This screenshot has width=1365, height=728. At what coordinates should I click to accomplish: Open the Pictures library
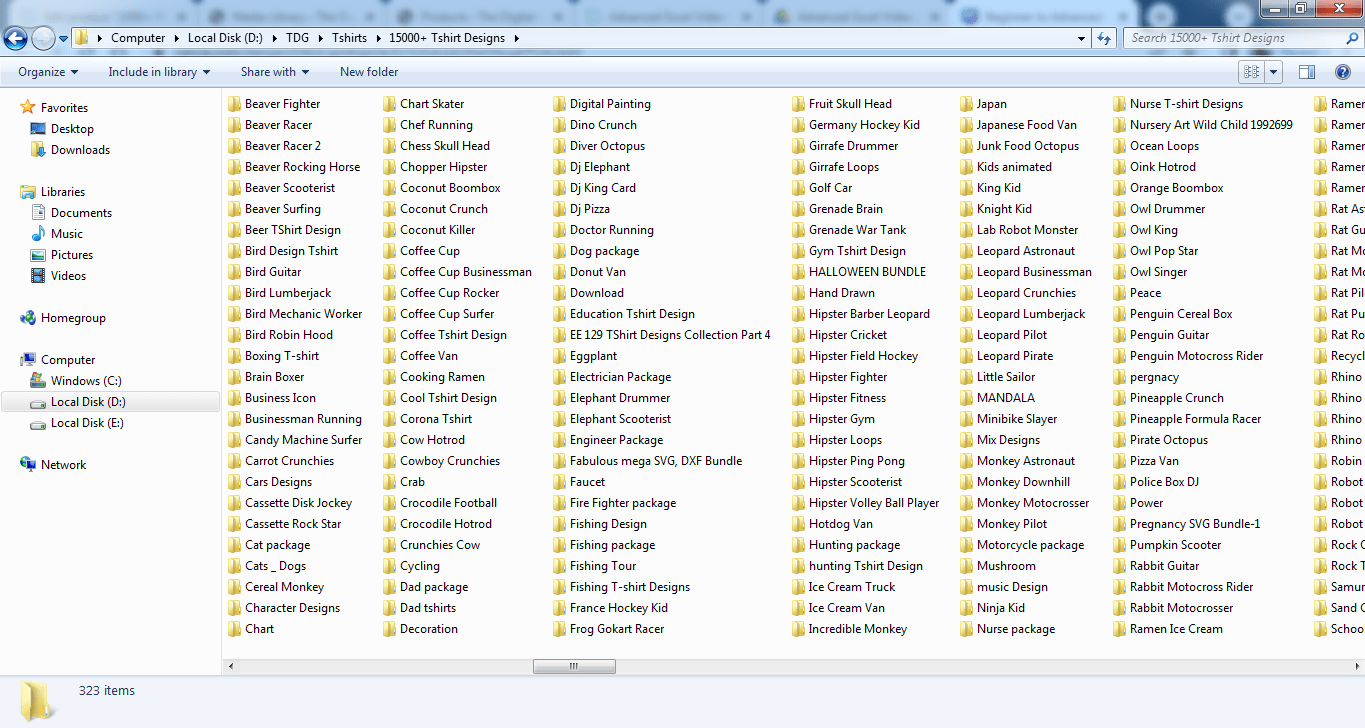(x=72, y=255)
